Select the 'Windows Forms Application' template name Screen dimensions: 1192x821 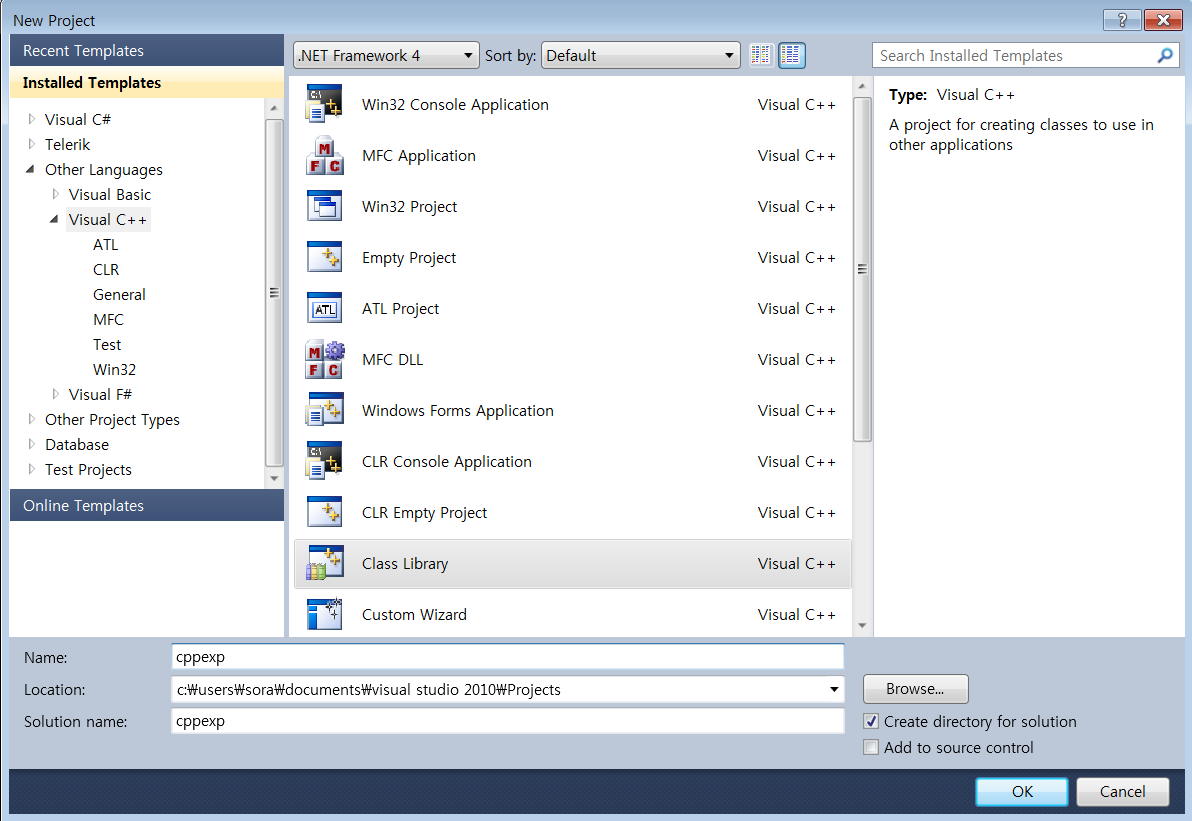click(x=458, y=410)
